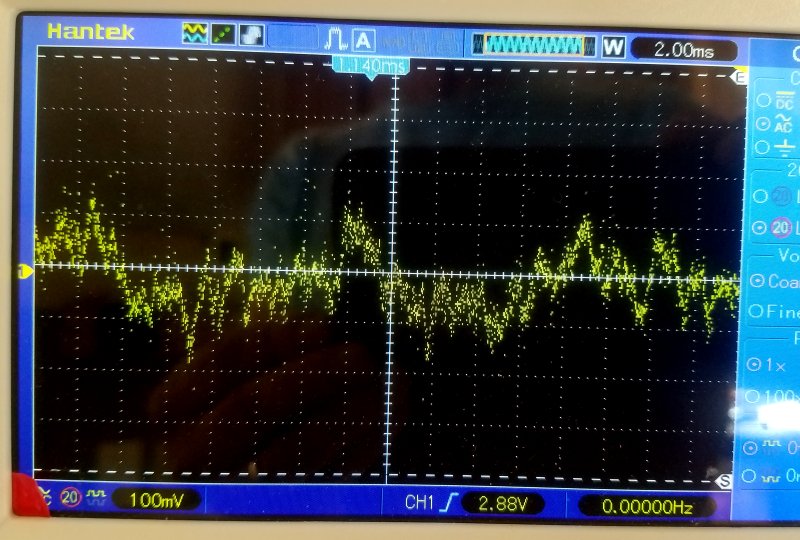Click the 1.140ms horizontal trigger position marker

pyautogui.click(x=370, y=65)
